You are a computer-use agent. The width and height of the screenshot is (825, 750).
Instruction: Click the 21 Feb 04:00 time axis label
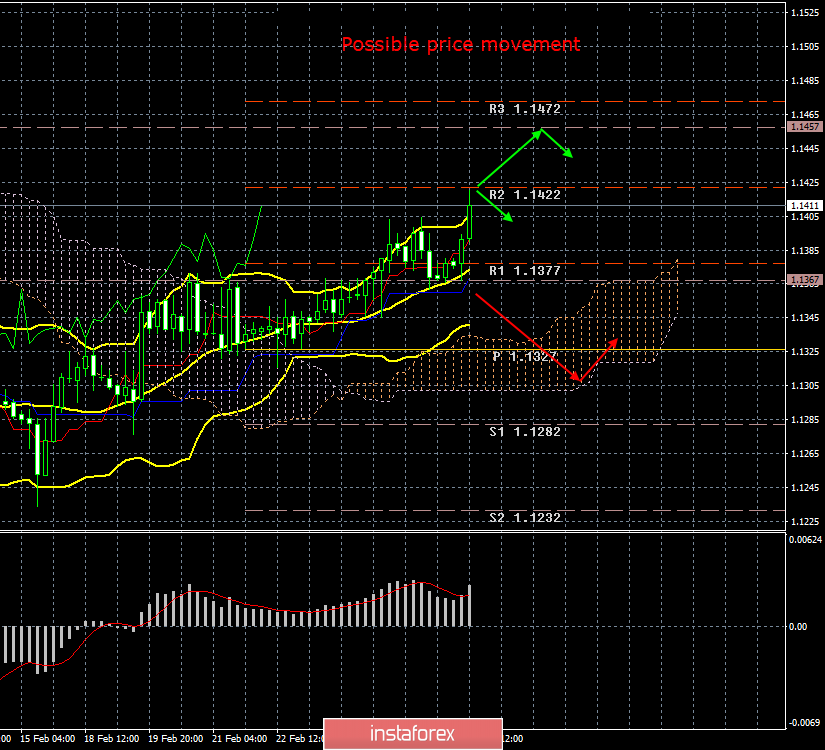pyautogui.click(x=239, y=738)
